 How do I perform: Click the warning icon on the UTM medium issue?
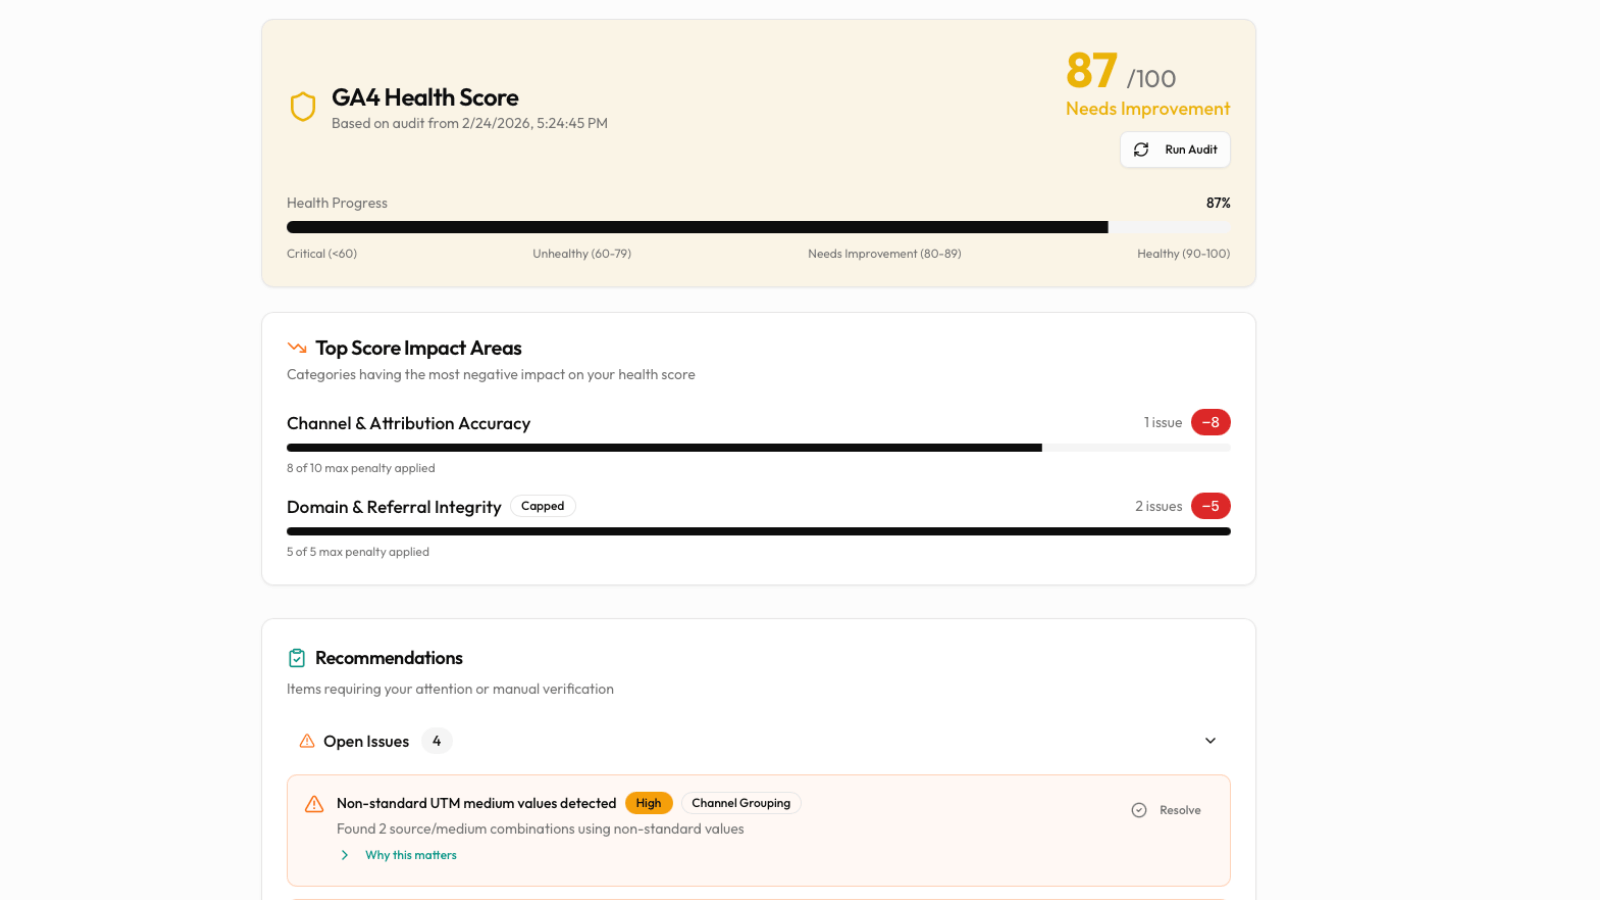point(314,804)
